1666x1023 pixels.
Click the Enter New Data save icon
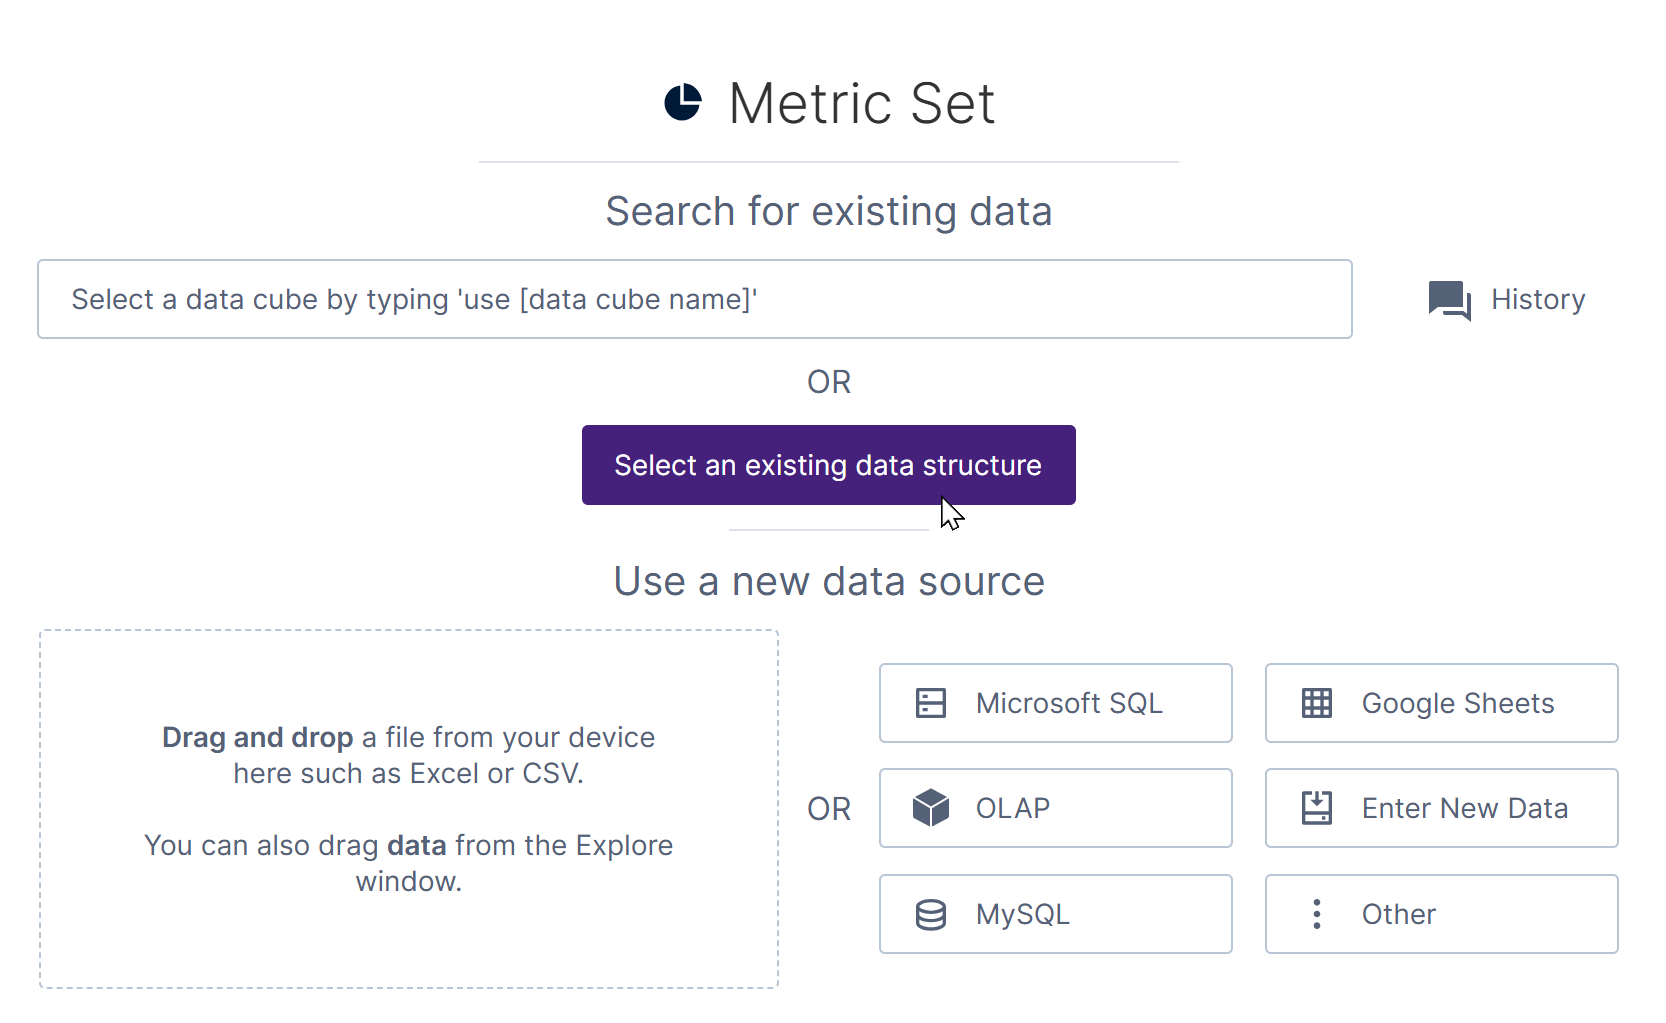1317,808
